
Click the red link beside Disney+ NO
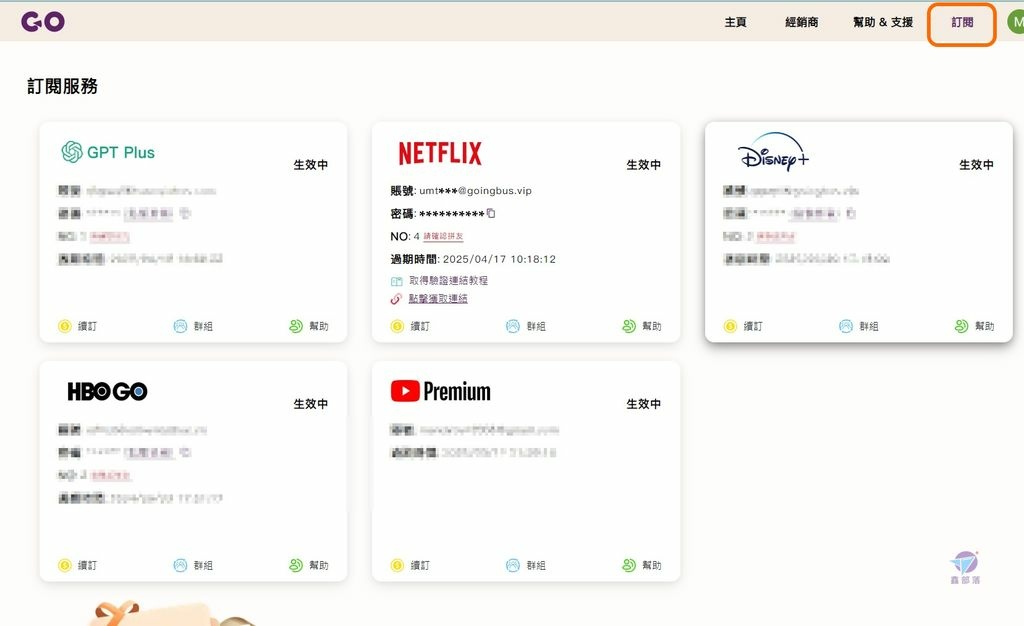(776, 236)
